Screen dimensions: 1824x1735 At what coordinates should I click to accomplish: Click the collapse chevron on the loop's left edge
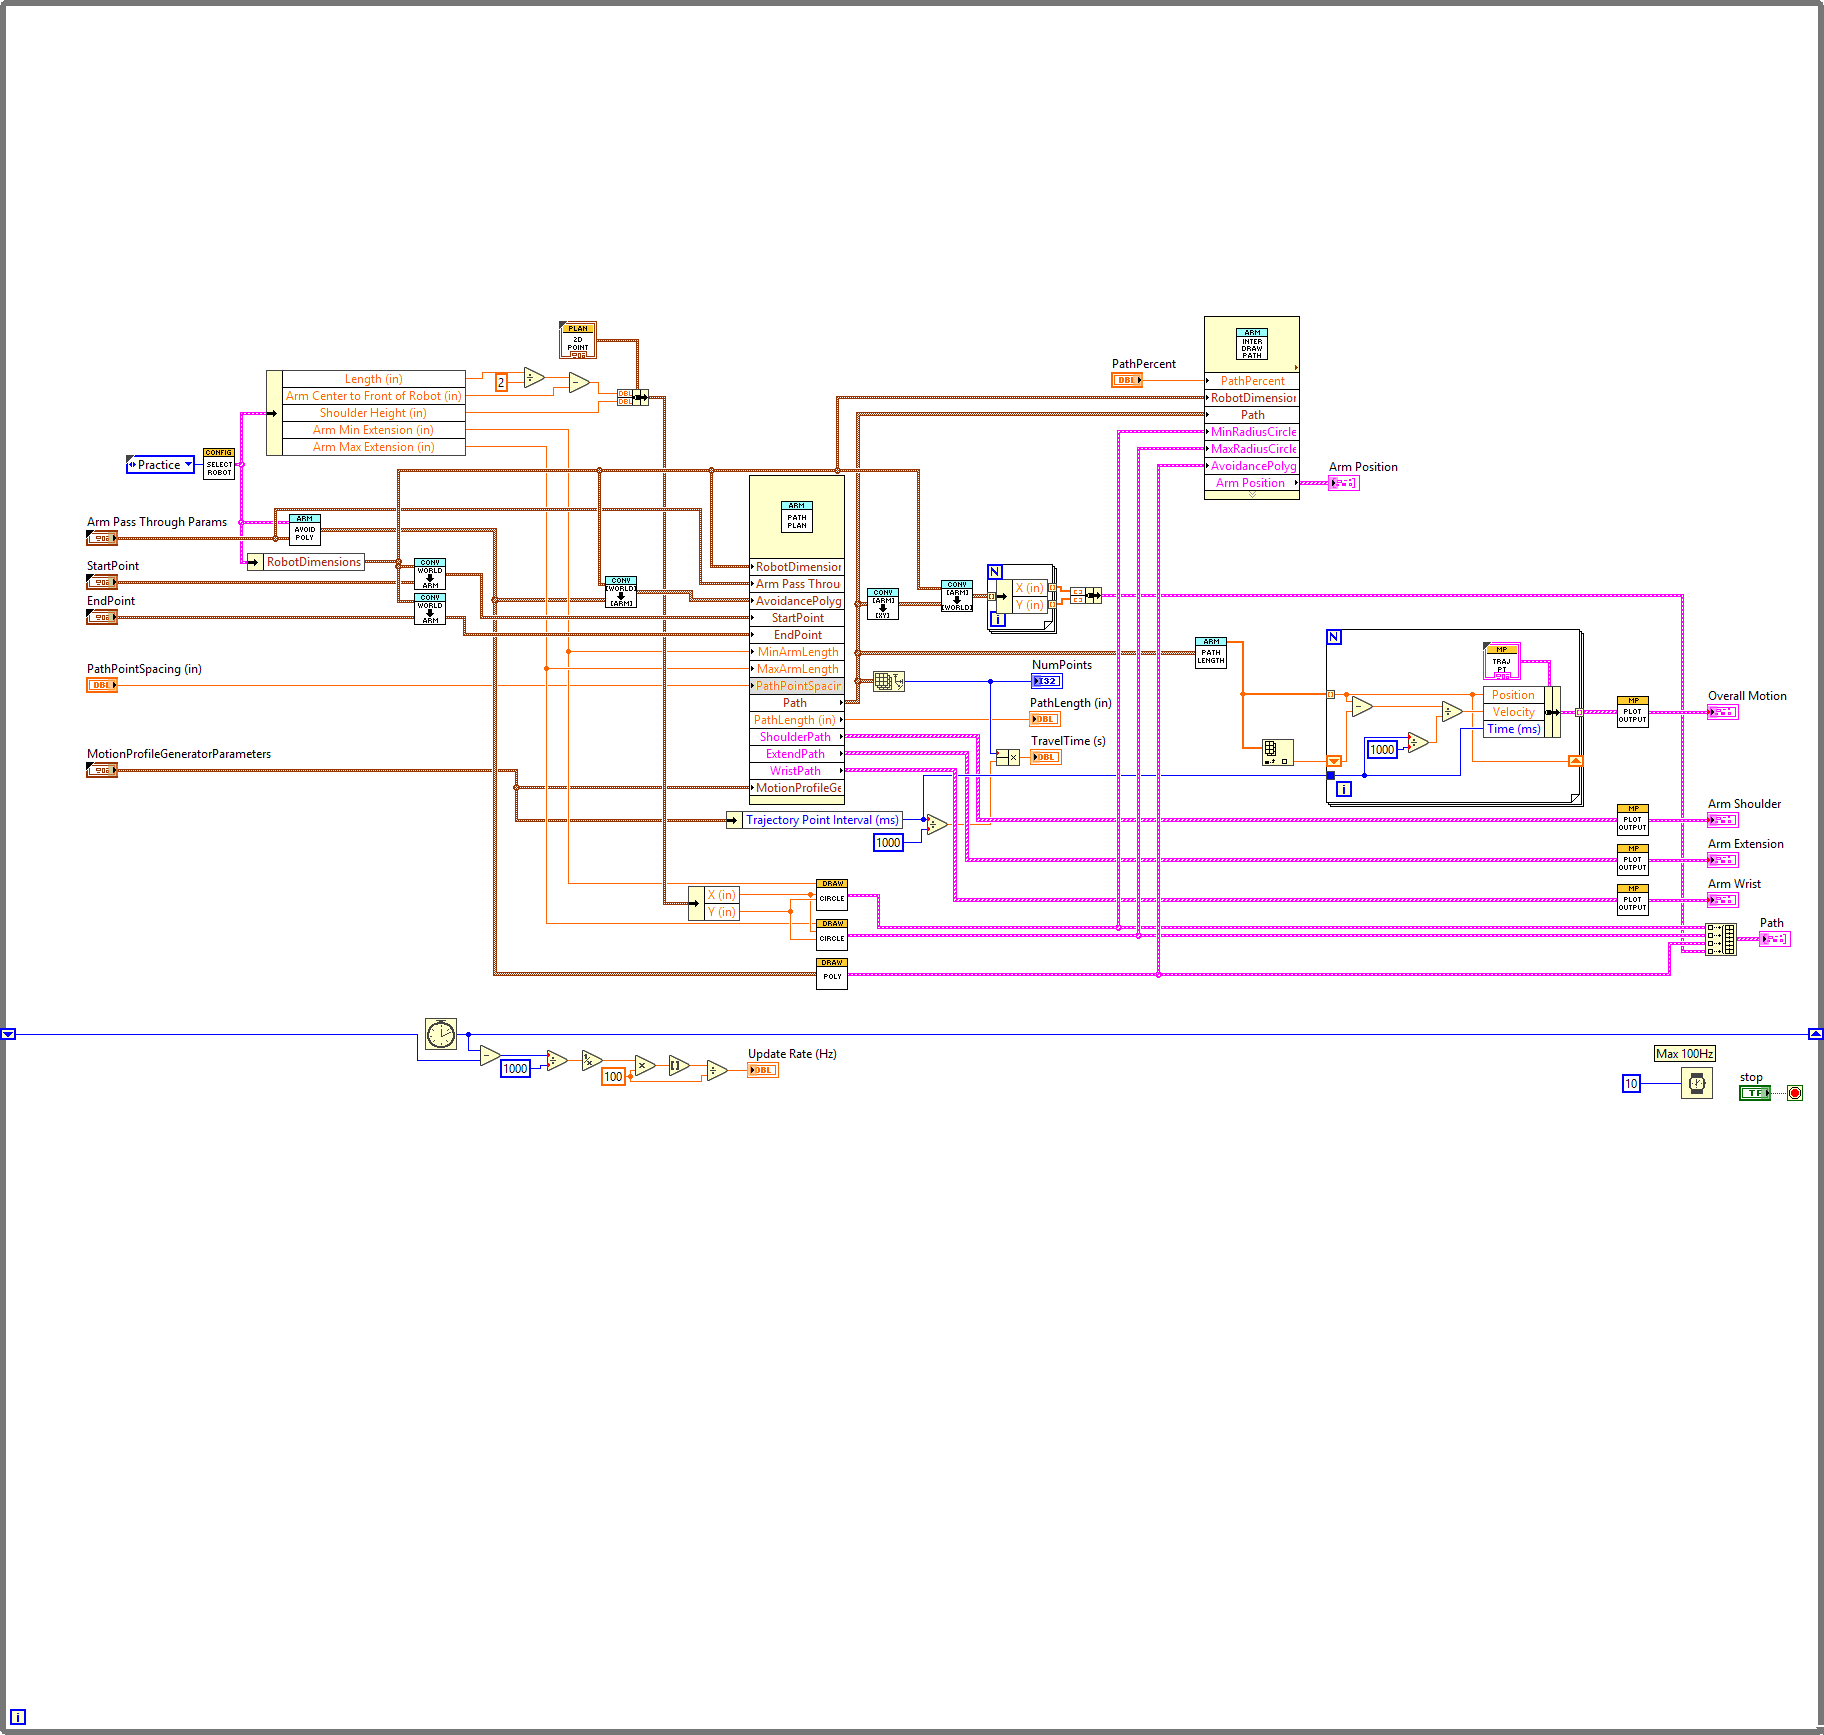point(8,1034)
